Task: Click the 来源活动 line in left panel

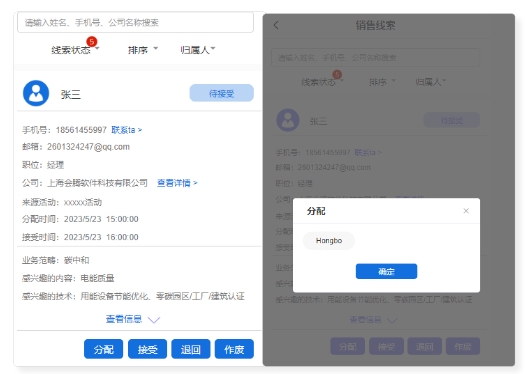Action: coord(62,202)
